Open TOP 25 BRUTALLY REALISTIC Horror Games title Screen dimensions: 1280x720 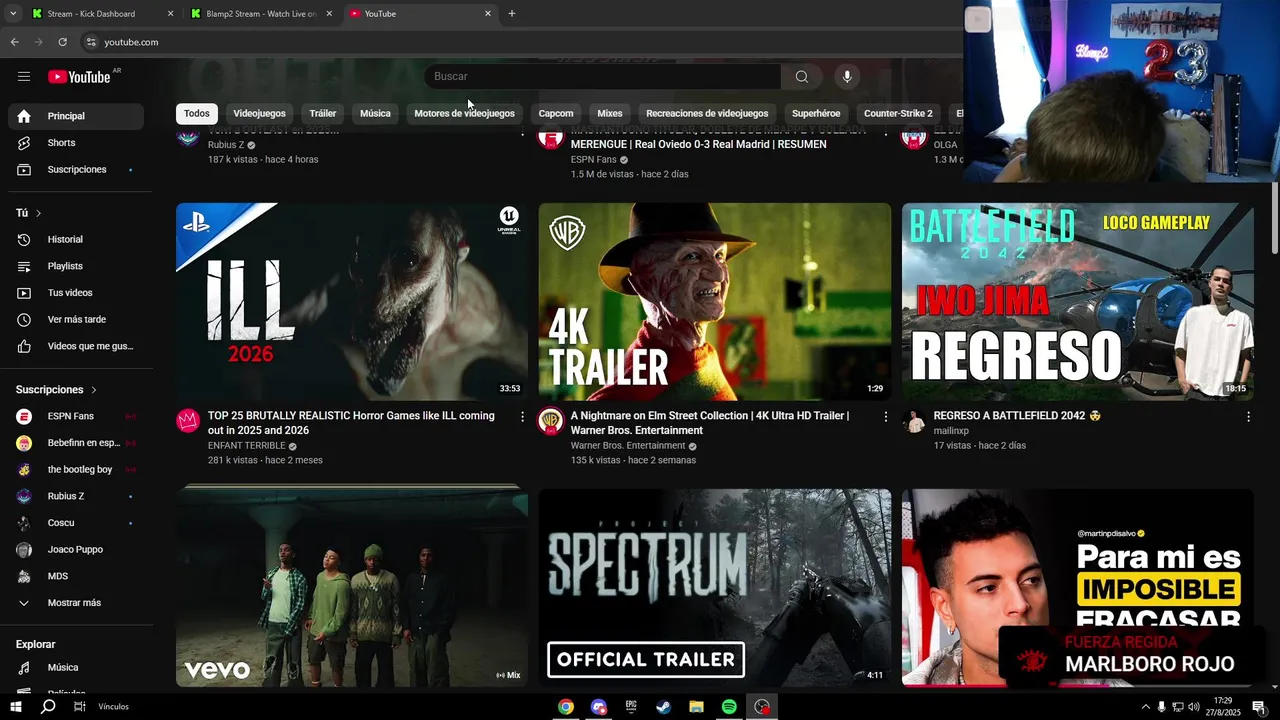coord(351,423)
